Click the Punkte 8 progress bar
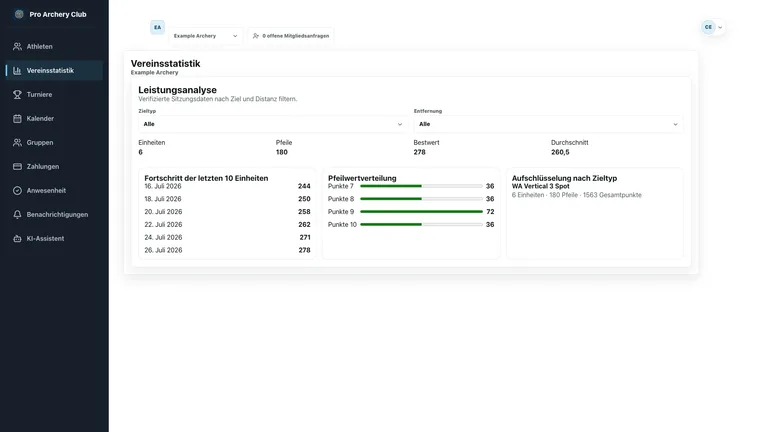 point(421,199)
